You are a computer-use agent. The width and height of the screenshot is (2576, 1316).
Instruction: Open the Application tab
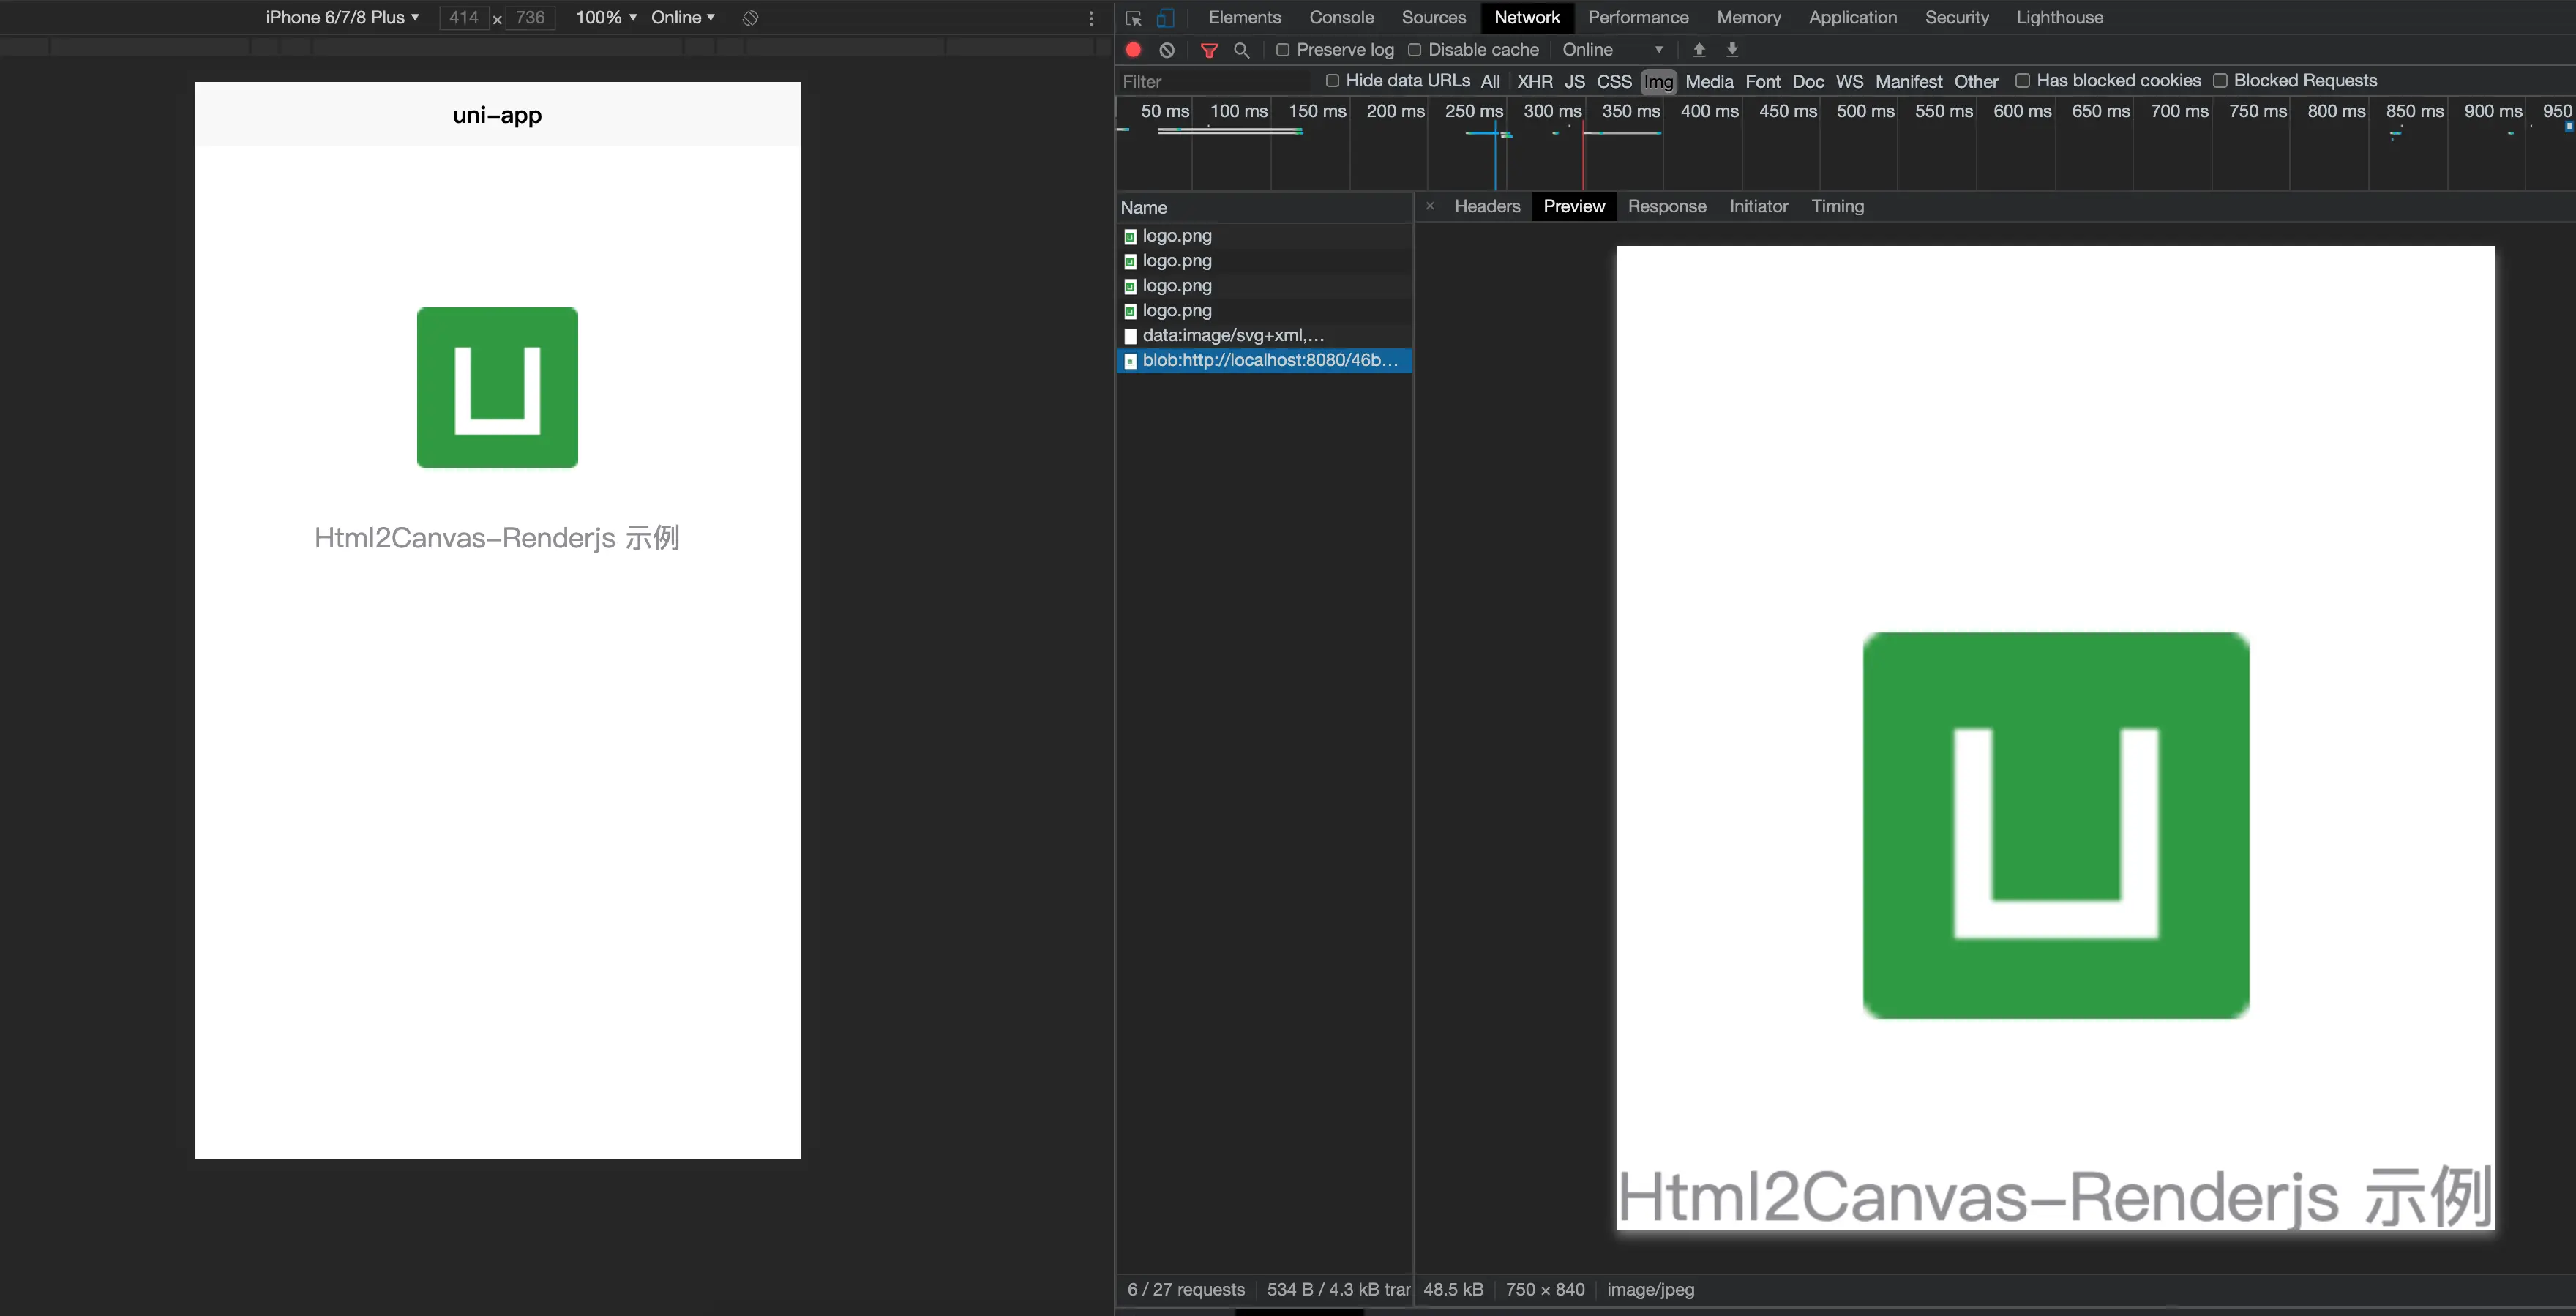[1852, 18]
